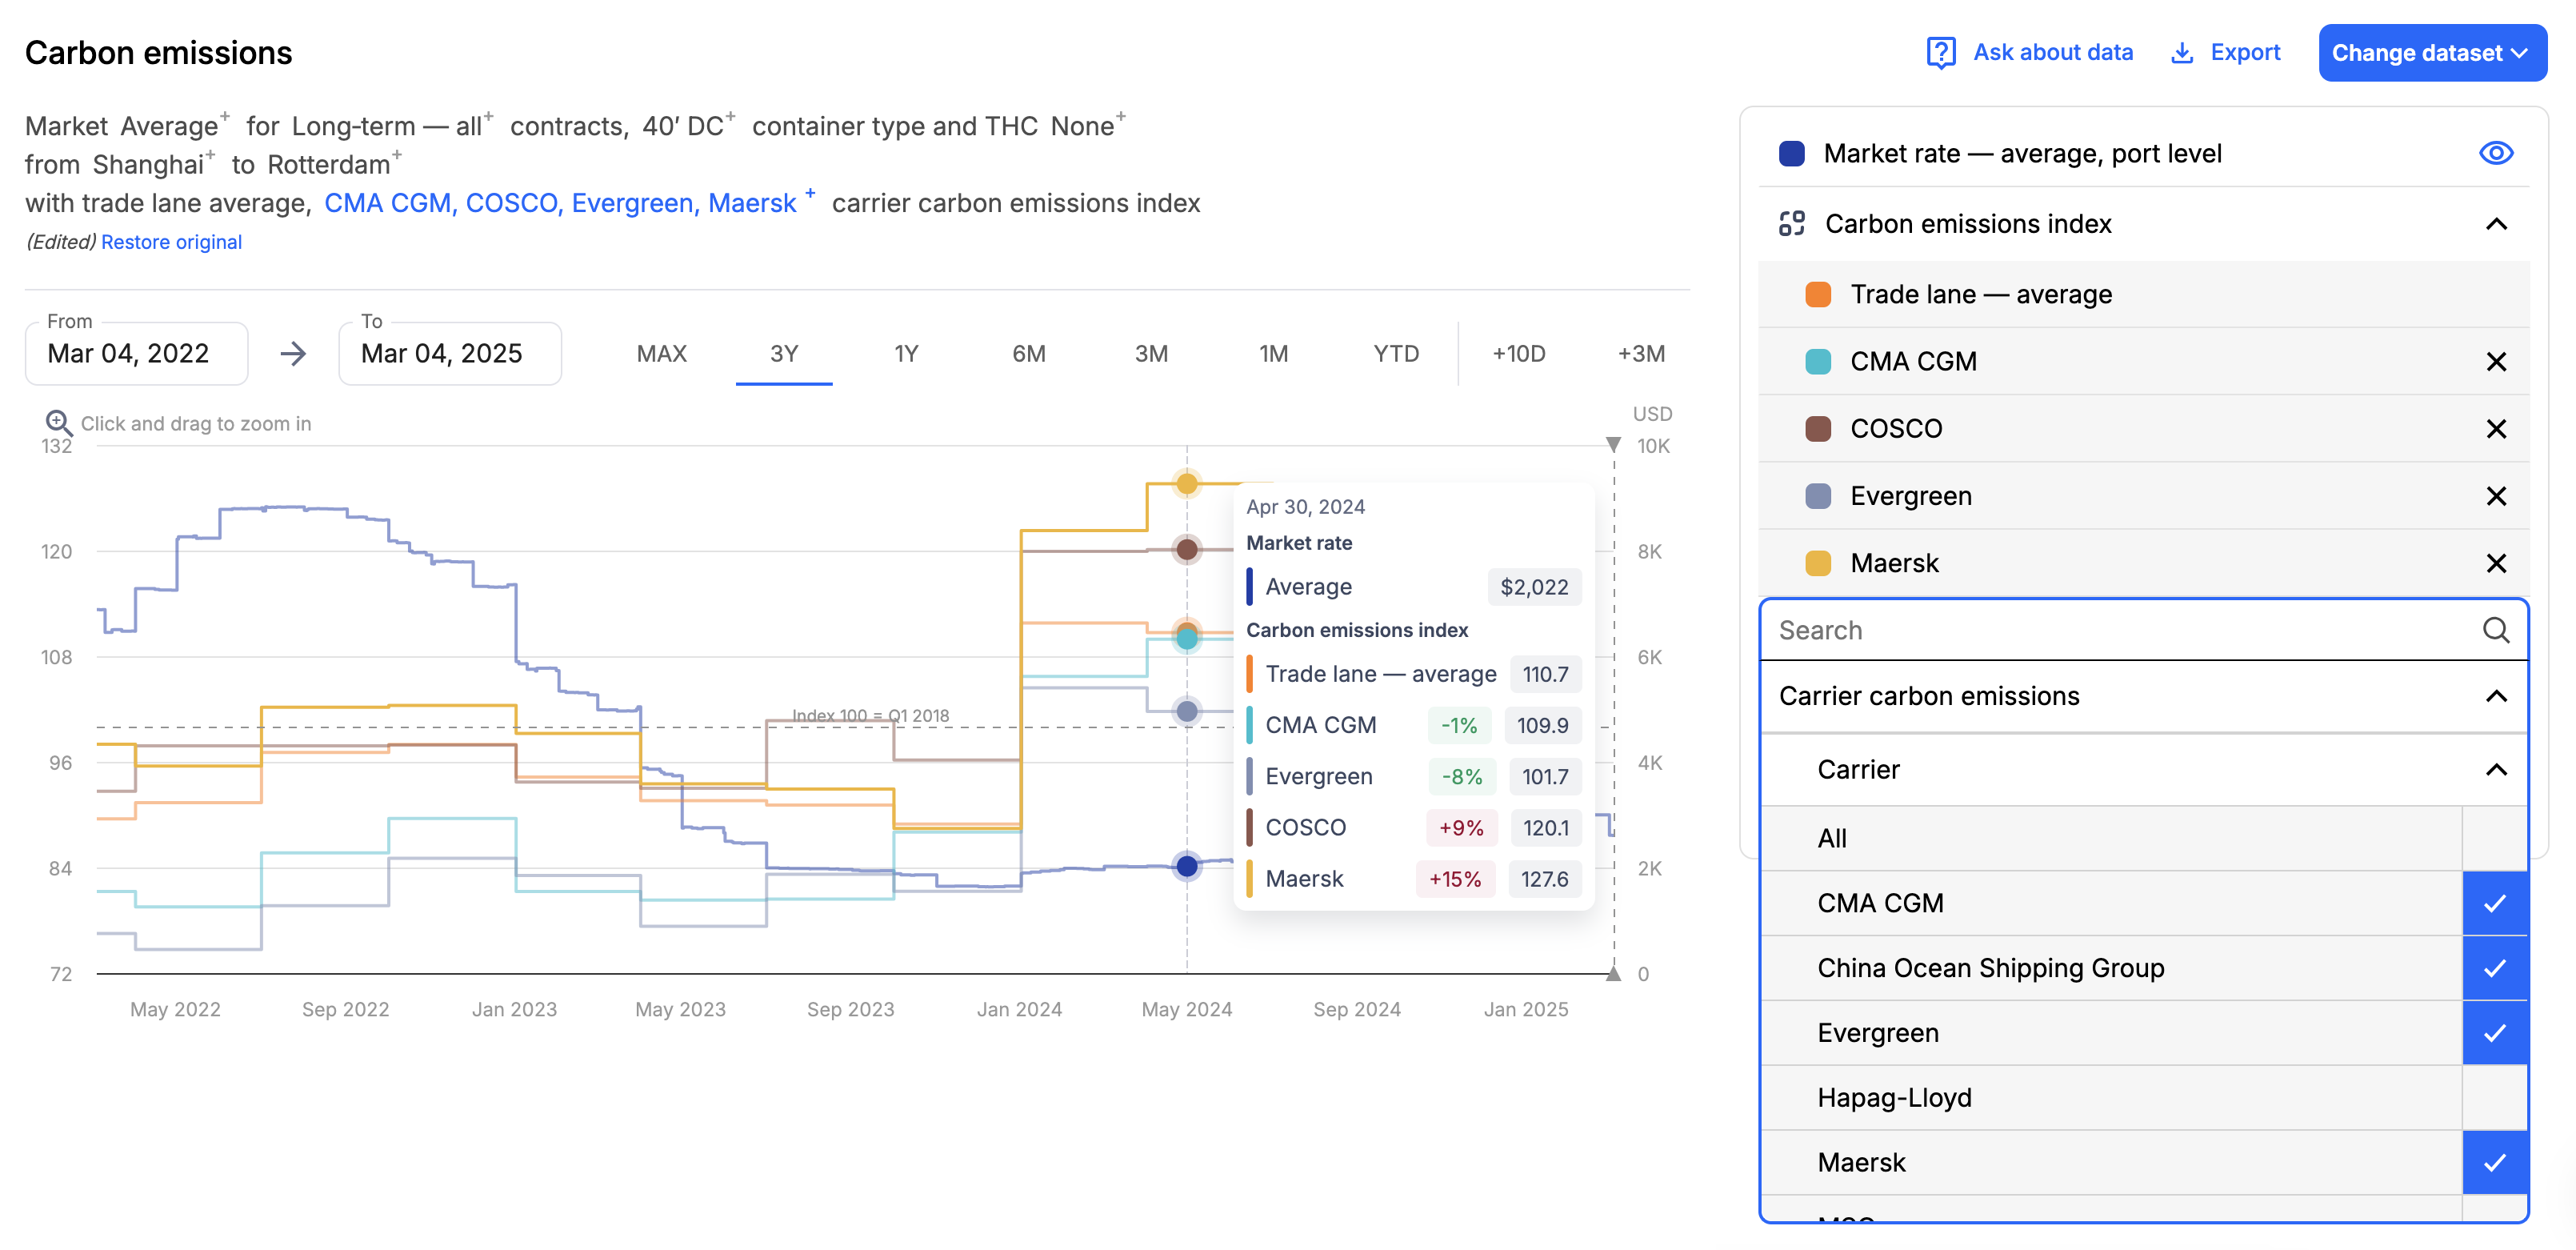Toggle Market rate visibility eye icon
The height and width of the screenshot is (1250, 2576).
(x=2496, y=153)
